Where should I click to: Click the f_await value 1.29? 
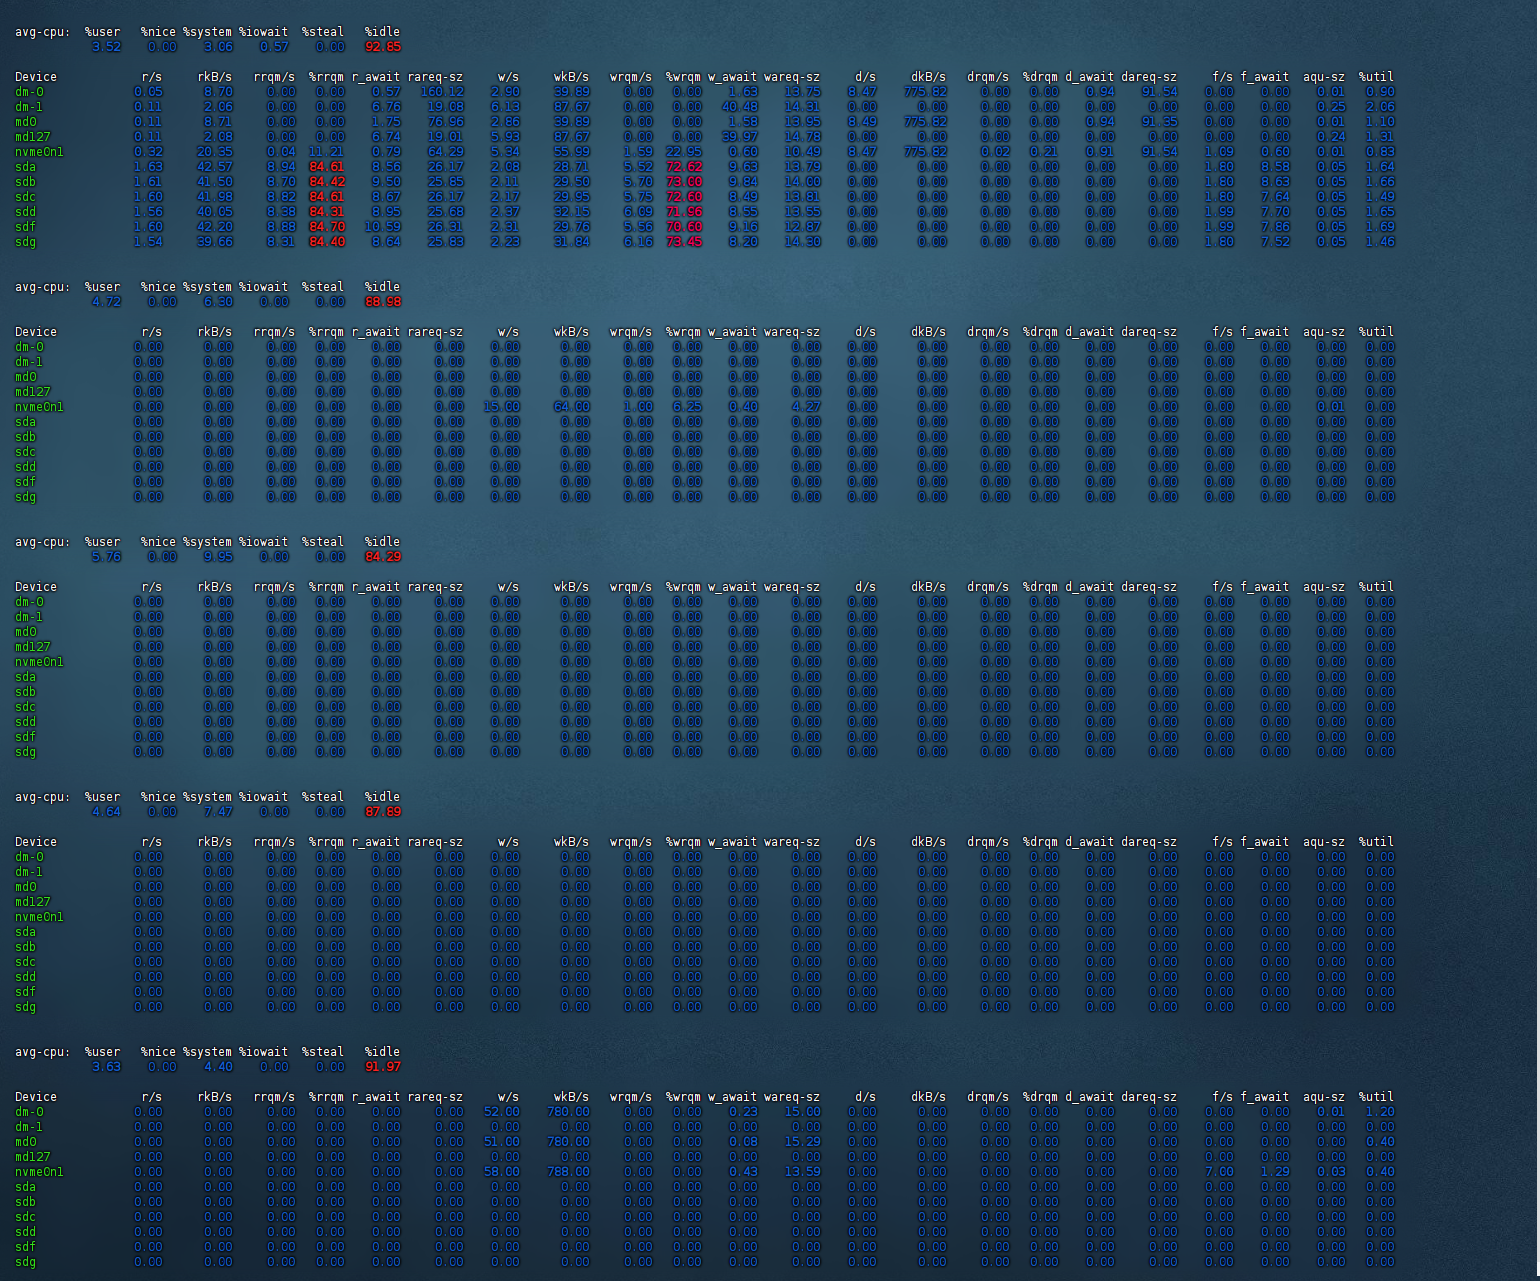click(1275, 1172)
